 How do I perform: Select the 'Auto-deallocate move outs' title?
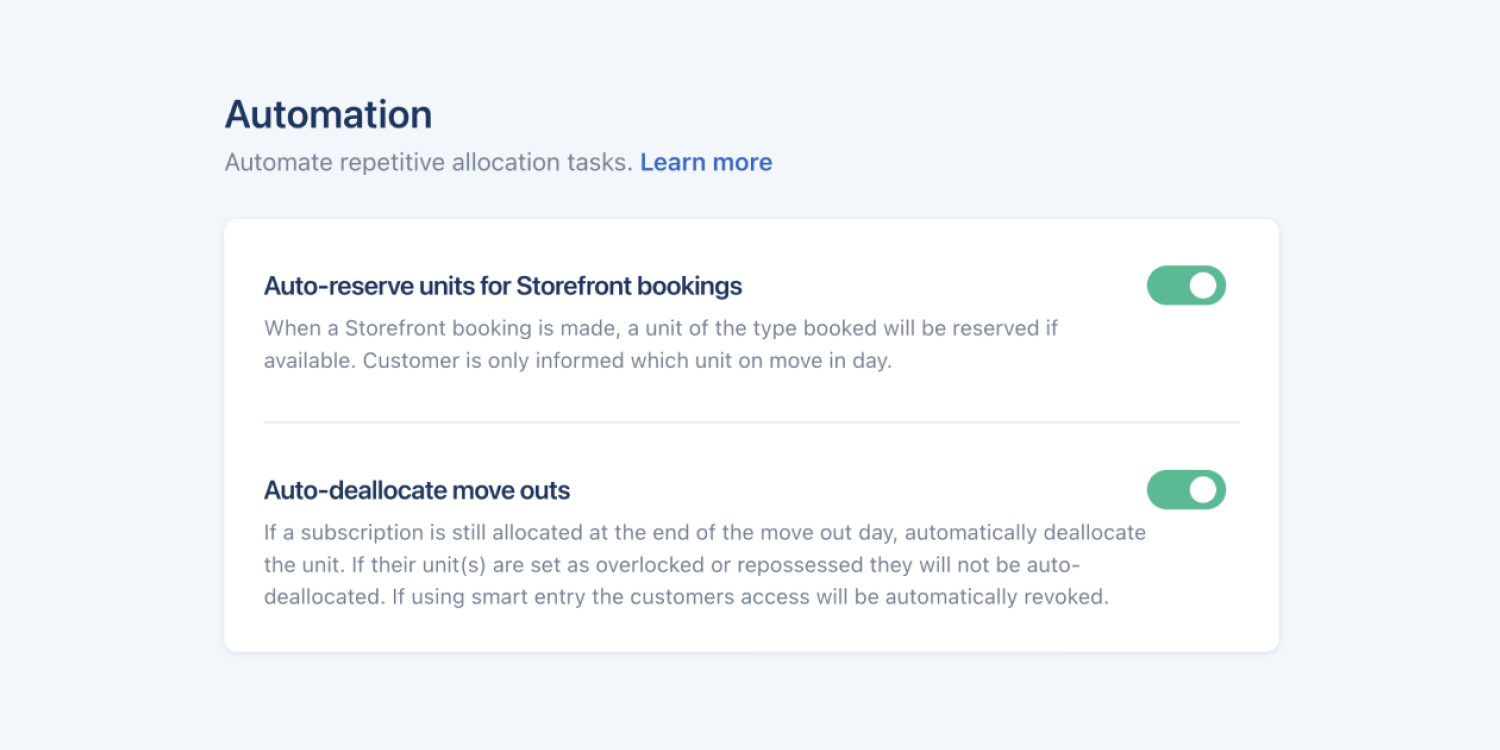pyautogui.click(x=417, y=491)
